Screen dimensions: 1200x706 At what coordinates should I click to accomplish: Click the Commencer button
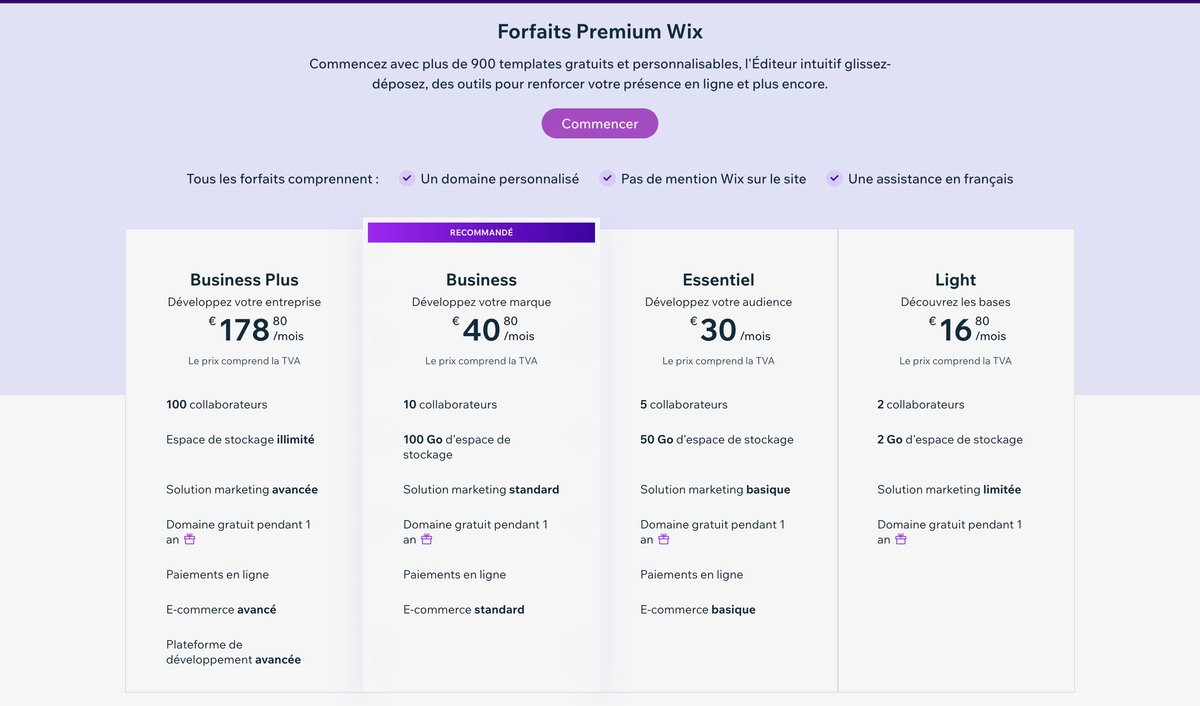tap(599, 123)
